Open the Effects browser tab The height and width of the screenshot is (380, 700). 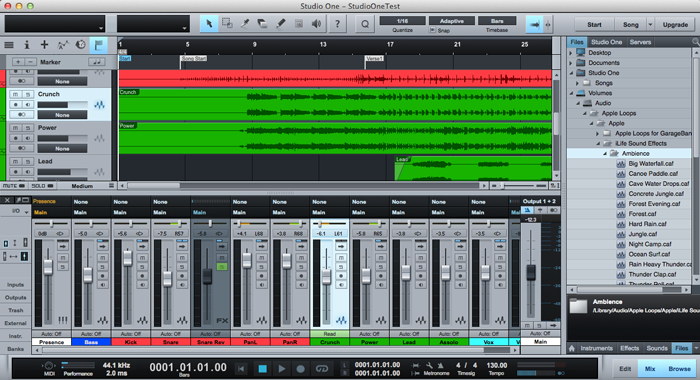click(x=629, y=348)
